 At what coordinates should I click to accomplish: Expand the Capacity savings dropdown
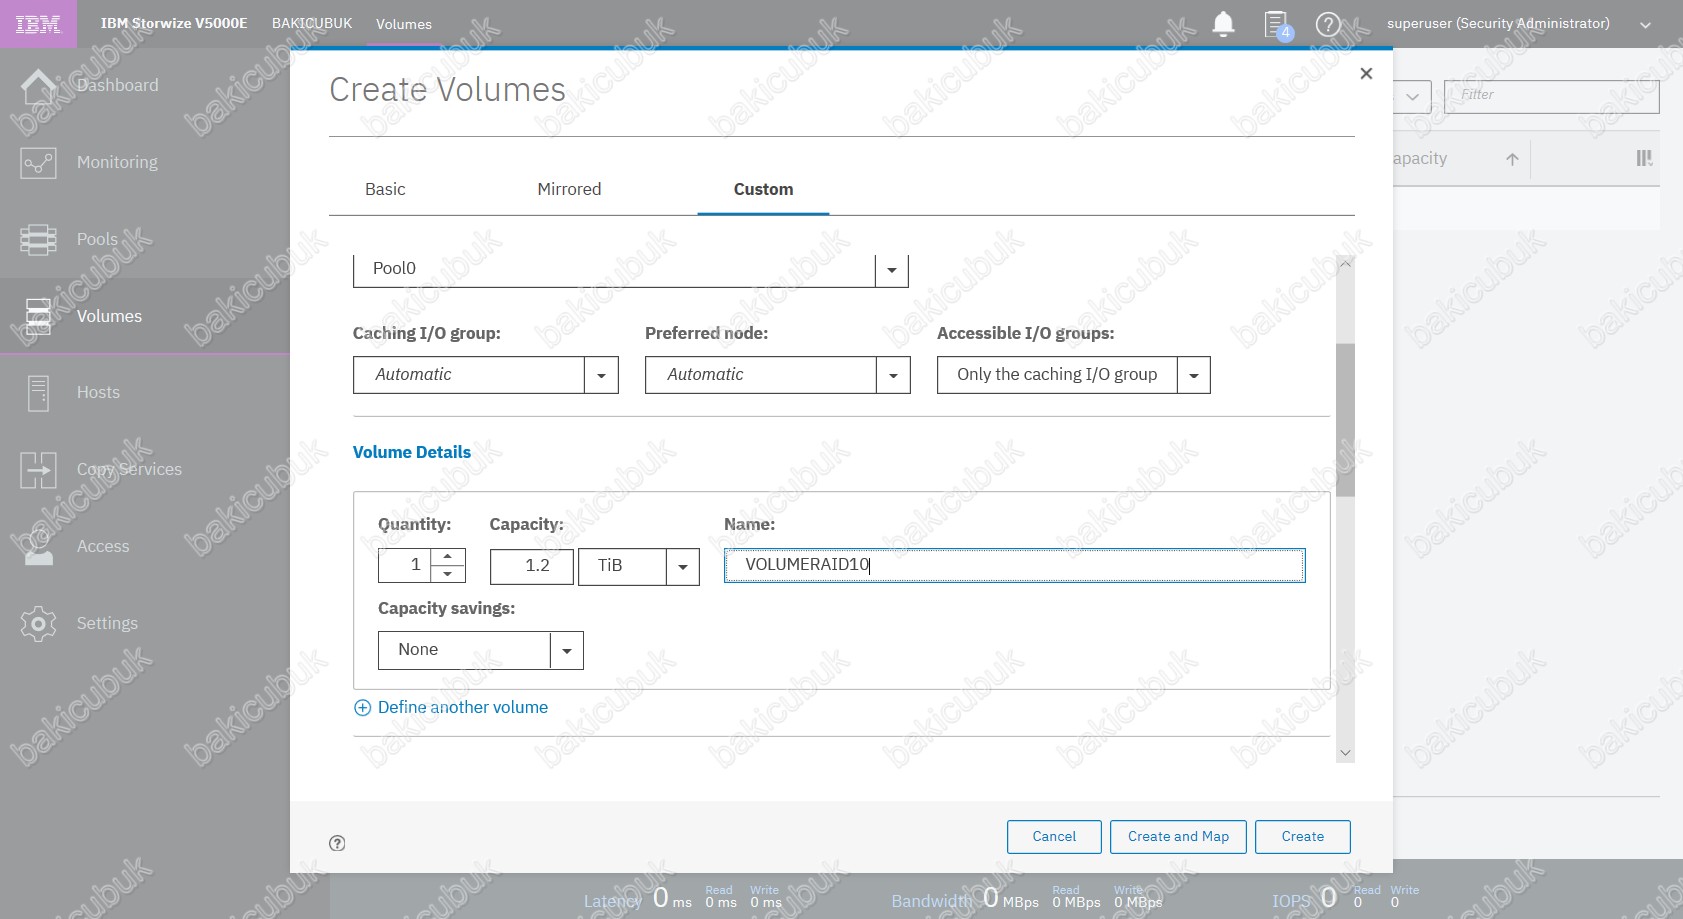566,651
